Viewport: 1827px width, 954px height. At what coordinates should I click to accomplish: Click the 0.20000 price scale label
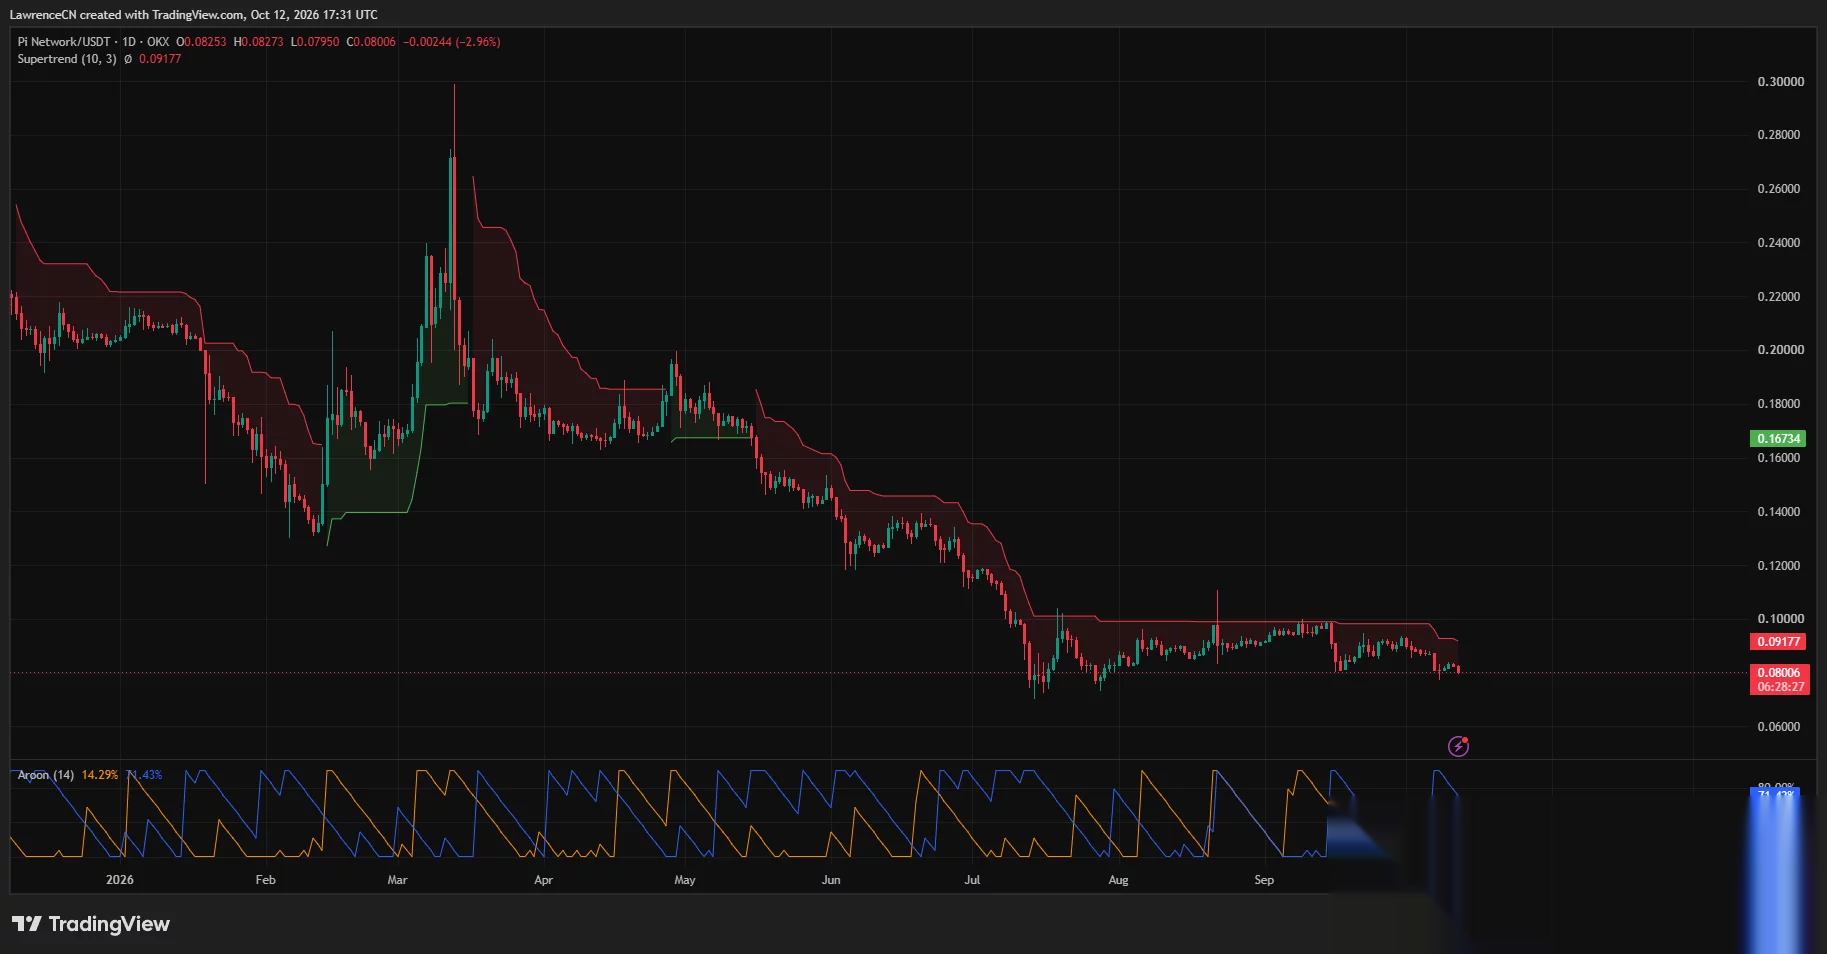pos(1781,350)
